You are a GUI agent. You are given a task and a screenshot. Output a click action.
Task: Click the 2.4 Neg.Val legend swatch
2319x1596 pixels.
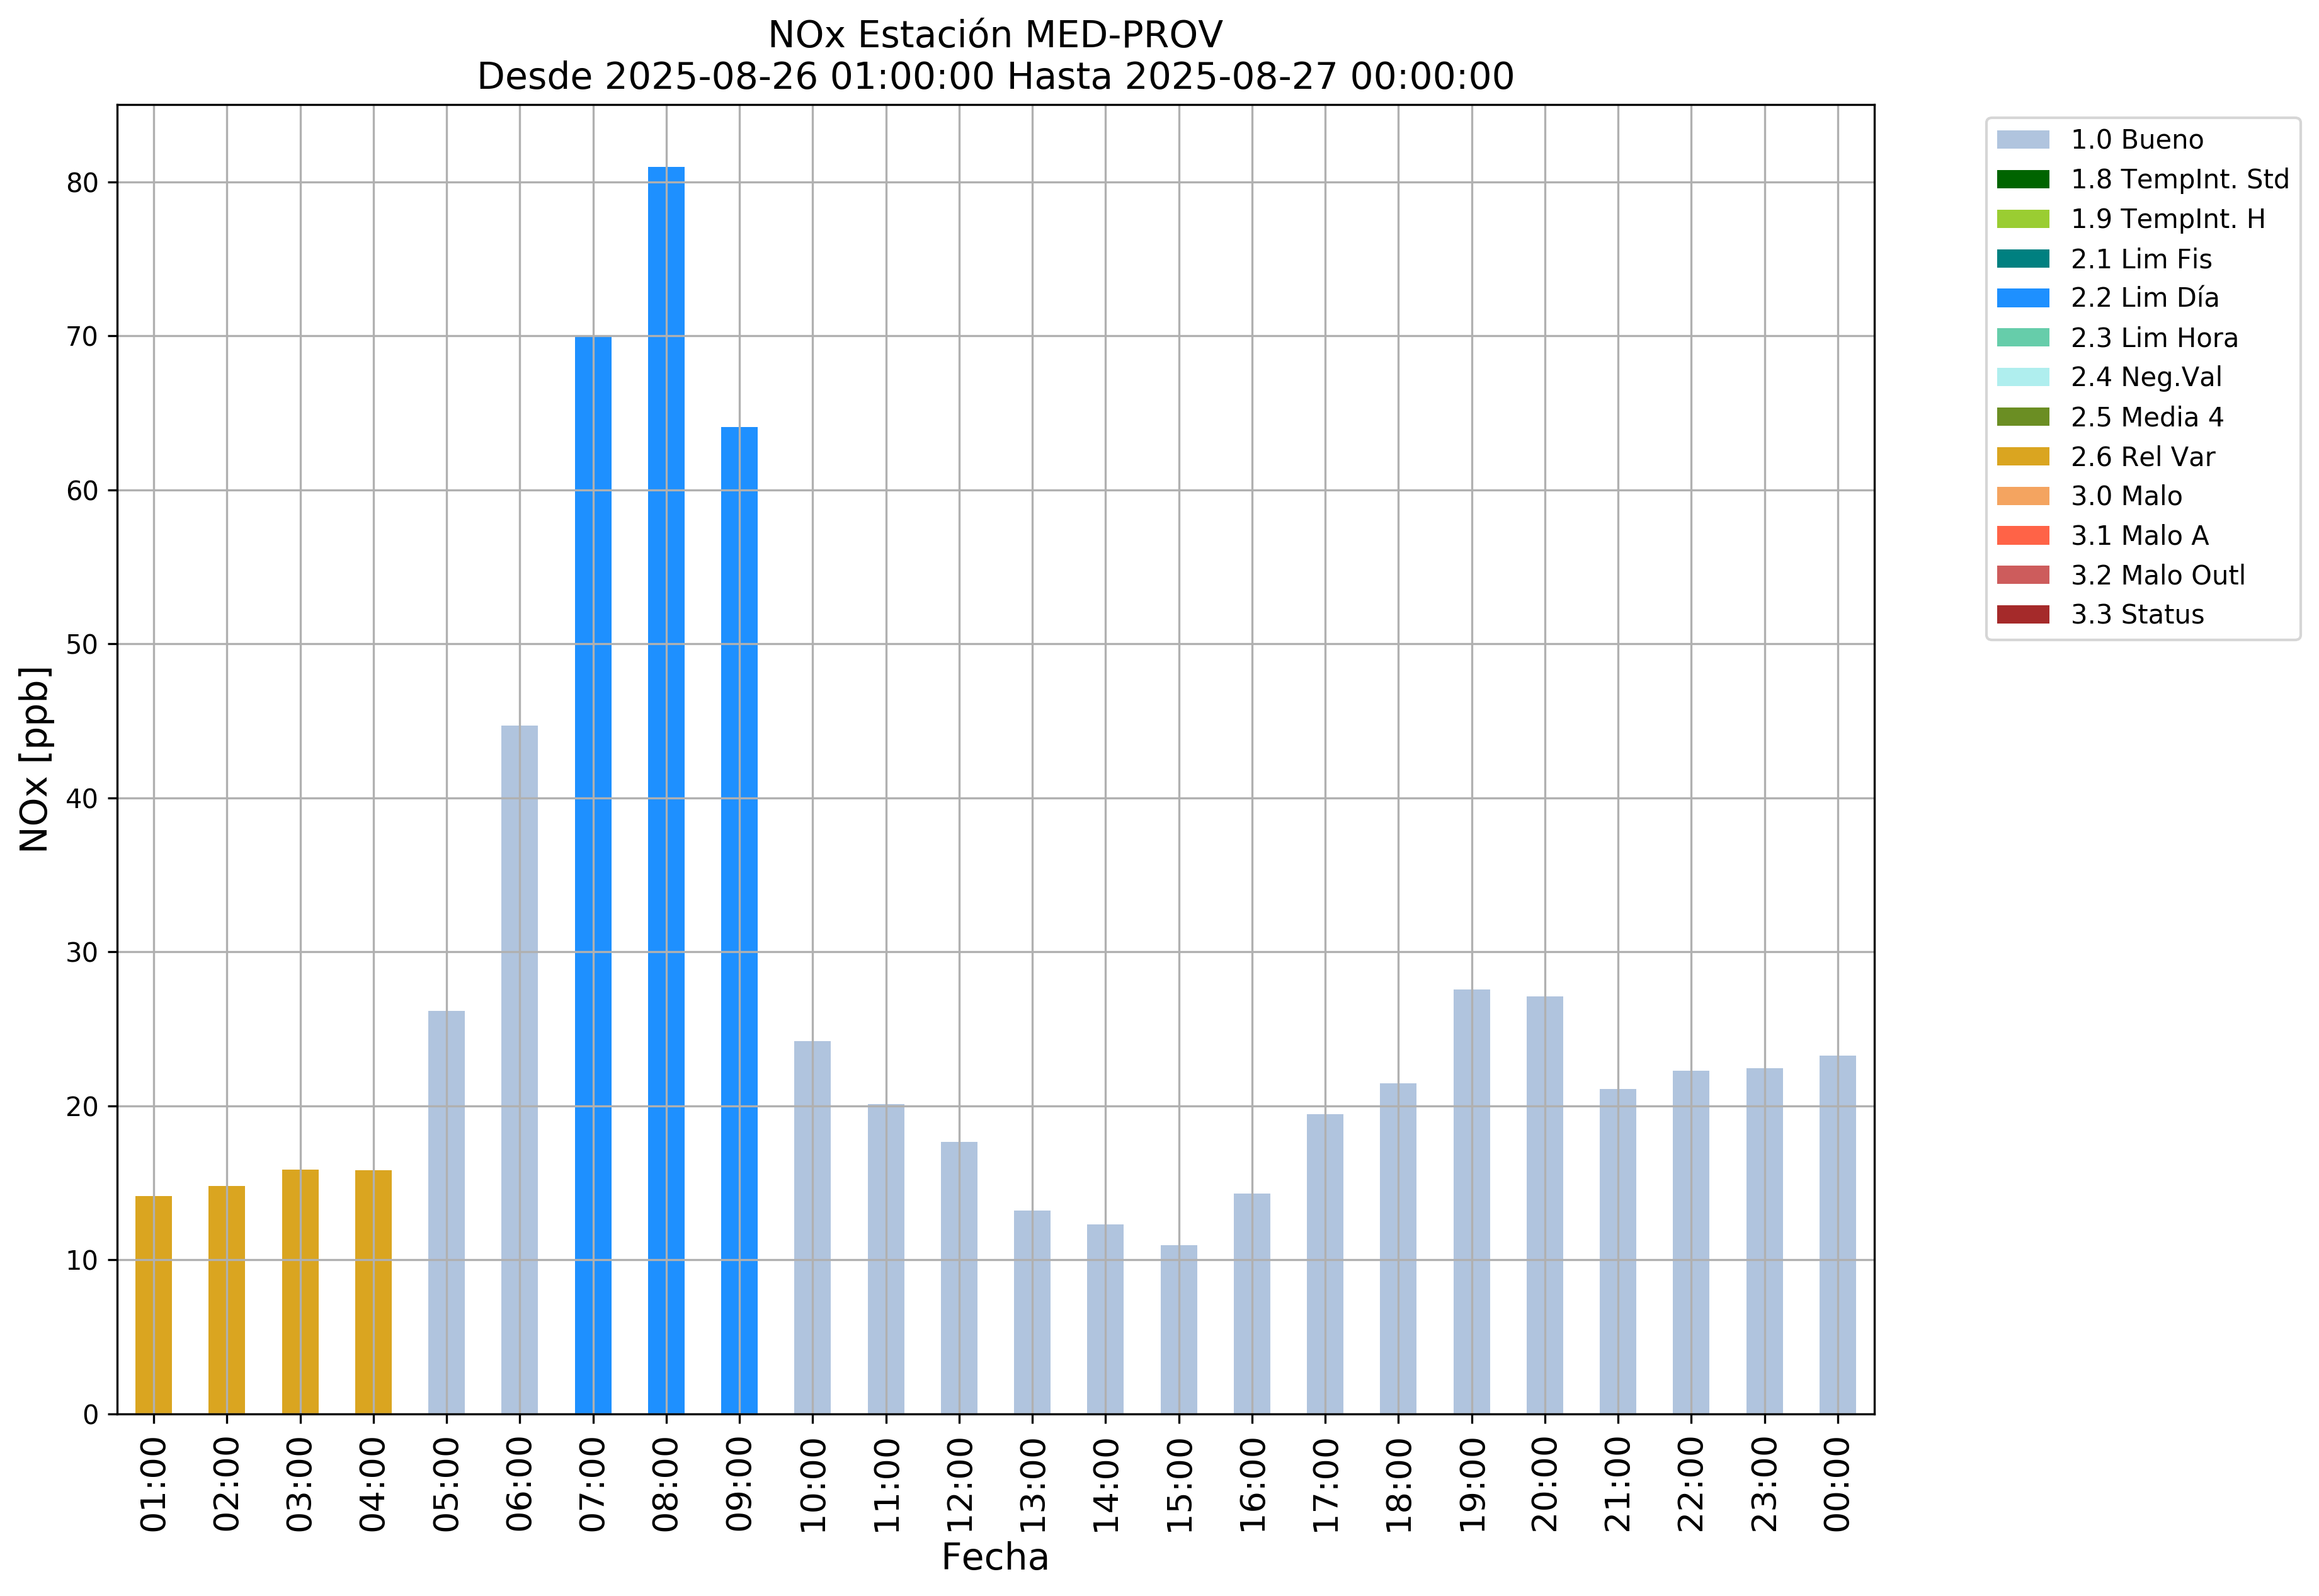[2022, 377]
